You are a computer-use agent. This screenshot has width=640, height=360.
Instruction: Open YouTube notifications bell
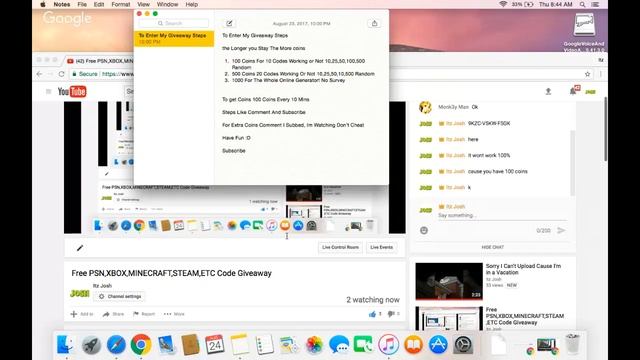tap(573, 91)
